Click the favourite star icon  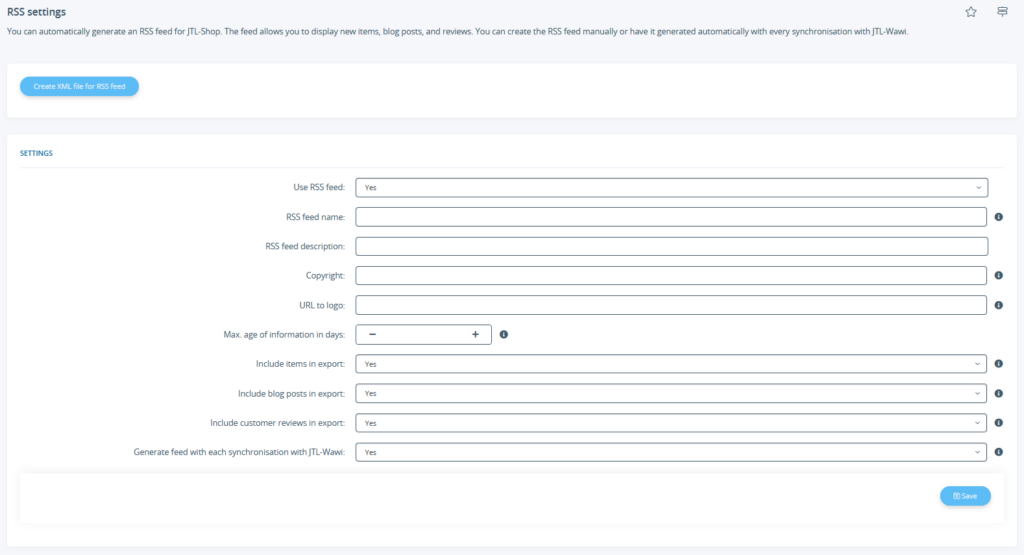pos(971,12)
